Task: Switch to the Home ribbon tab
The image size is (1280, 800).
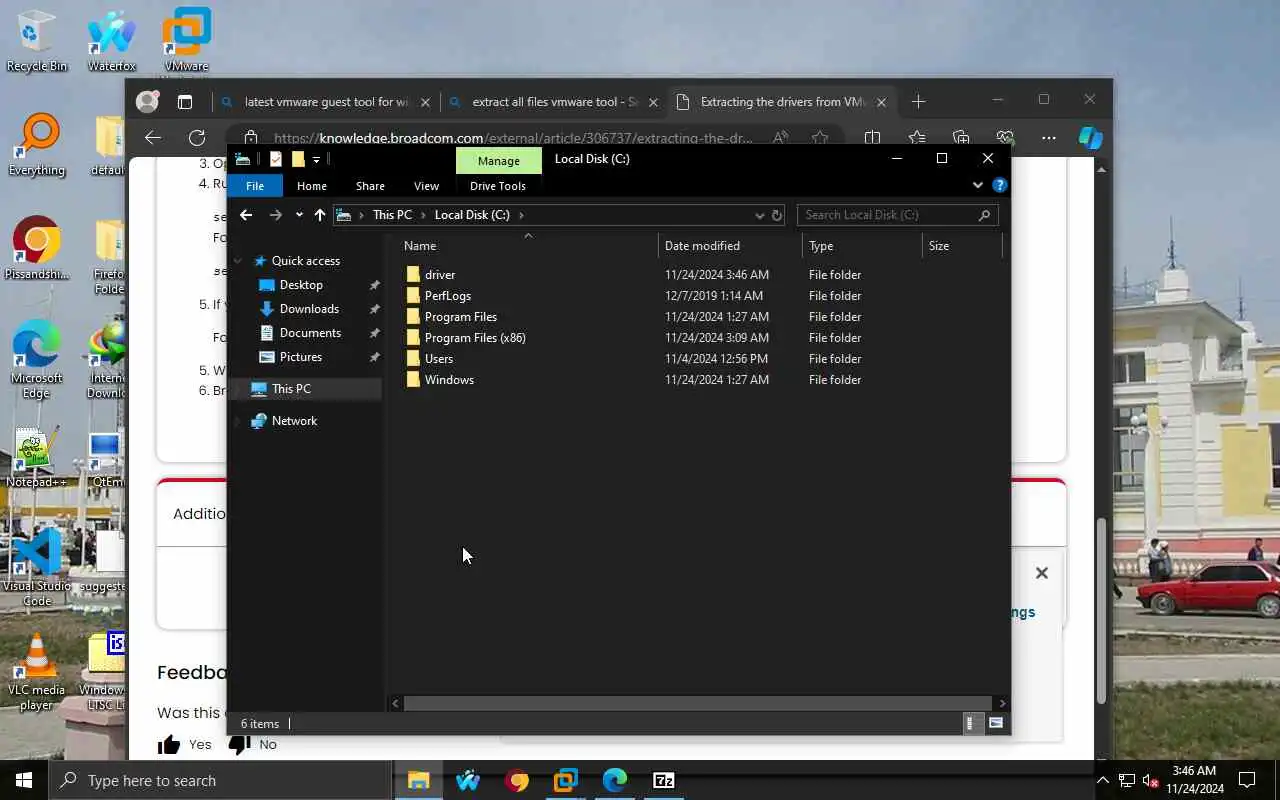Action: pyautogui.click(x=312, y=186)
